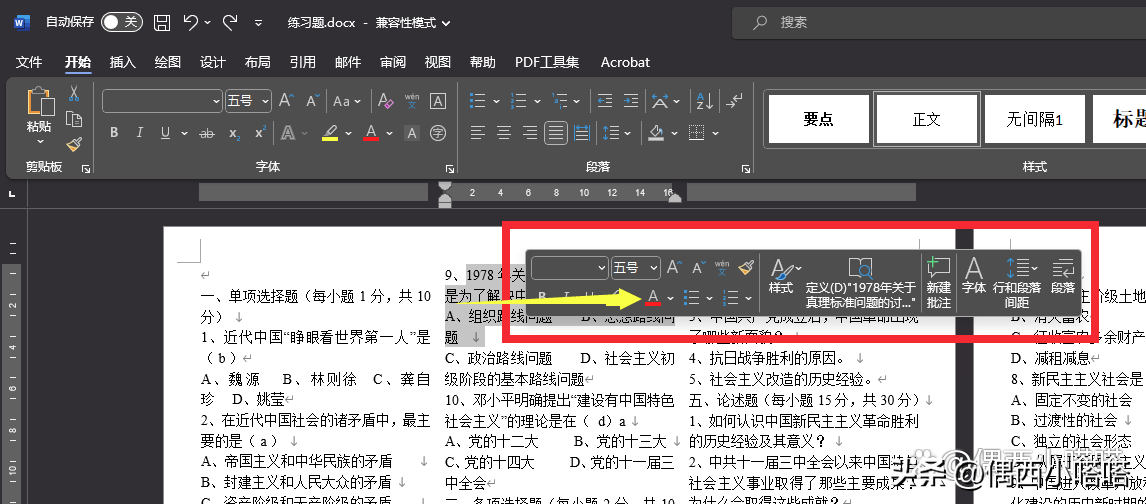Open the Phonetic Guide (wén) icon in the ribbon

click(411, 101)
